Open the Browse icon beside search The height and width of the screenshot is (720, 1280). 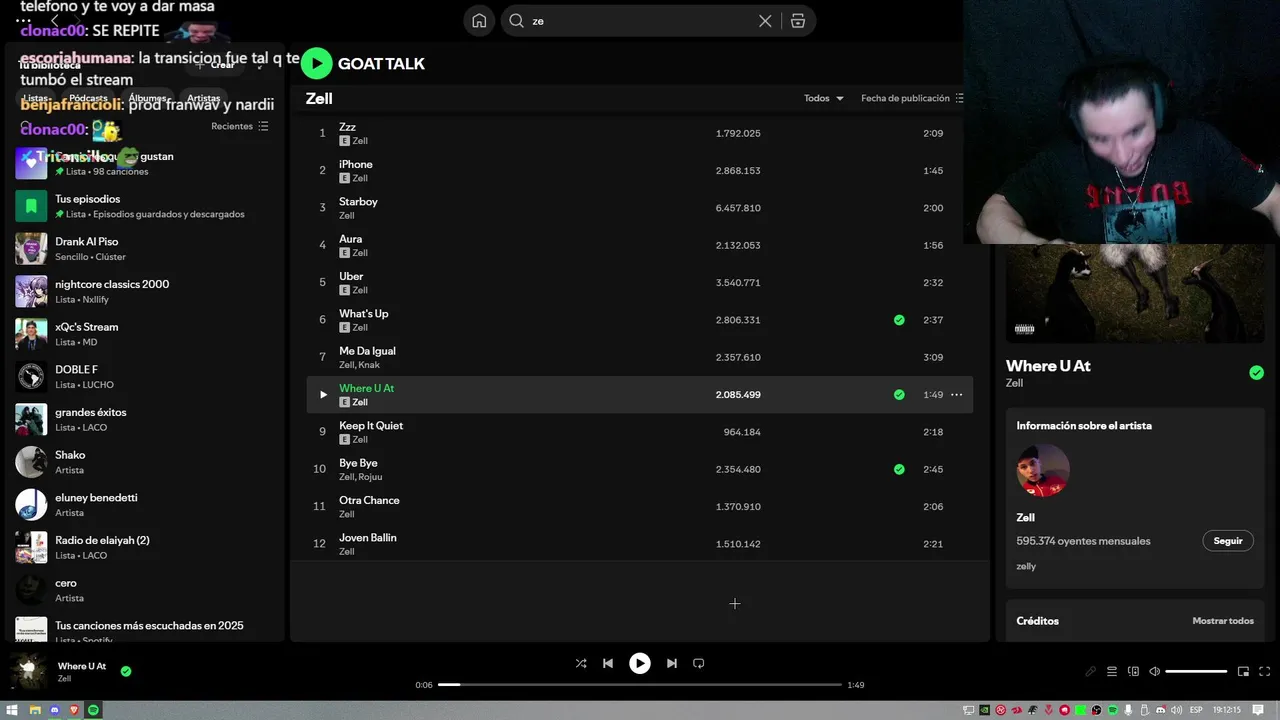pos(798,21)
